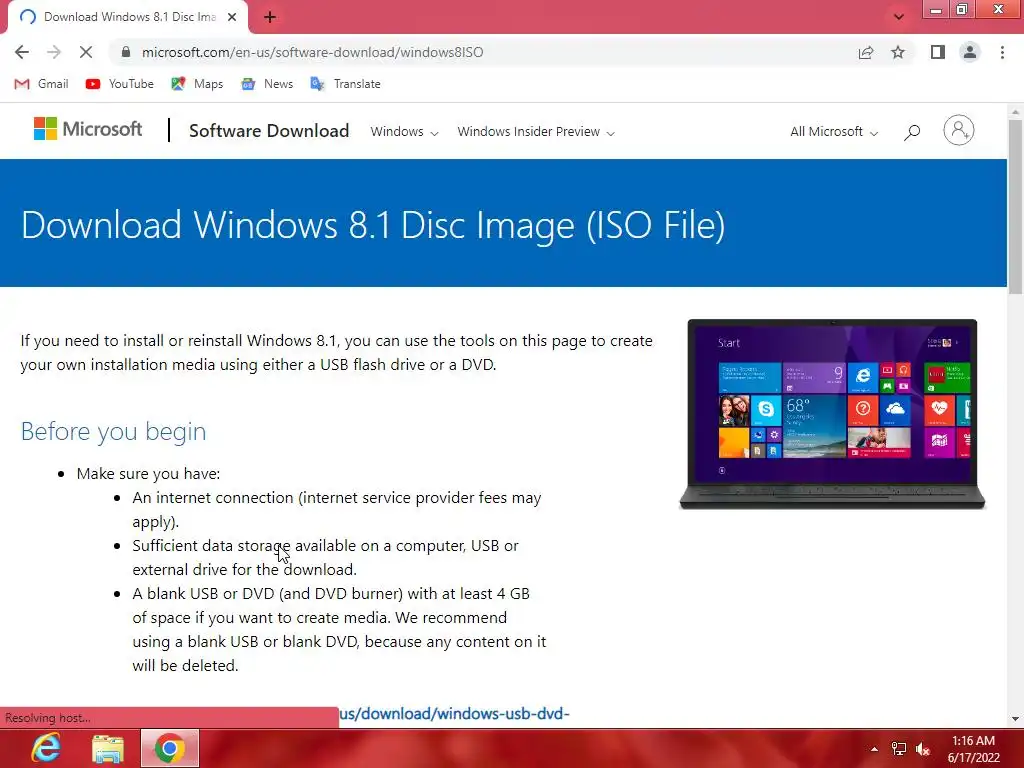Click the "Before you begin" heading
Screen dimensions: 1024x768
pyautogui.click(x=114, y=432)
